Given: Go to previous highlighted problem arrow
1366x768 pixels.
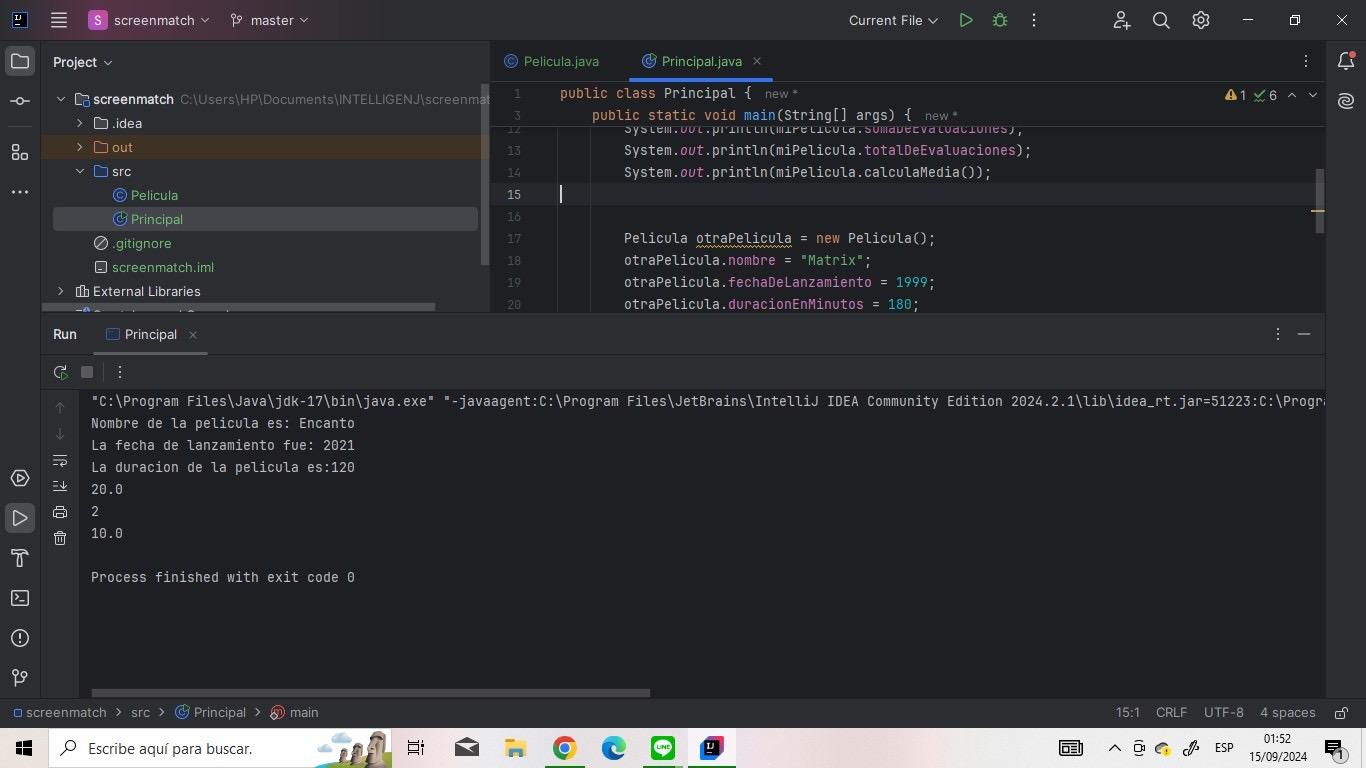Looking at the screenshot, I should pos(1291,95).
